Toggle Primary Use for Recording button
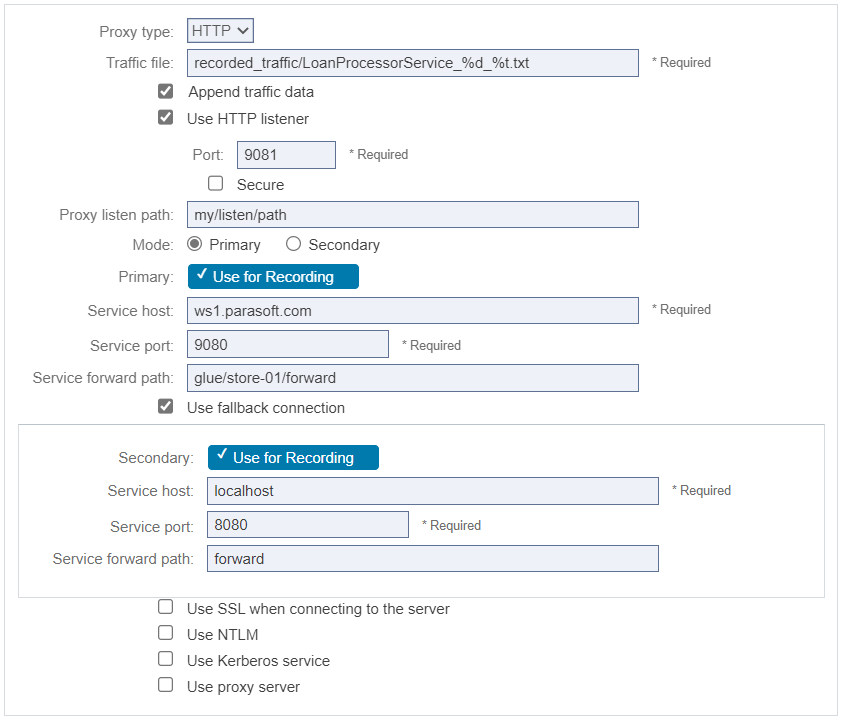 coord(273,277)
